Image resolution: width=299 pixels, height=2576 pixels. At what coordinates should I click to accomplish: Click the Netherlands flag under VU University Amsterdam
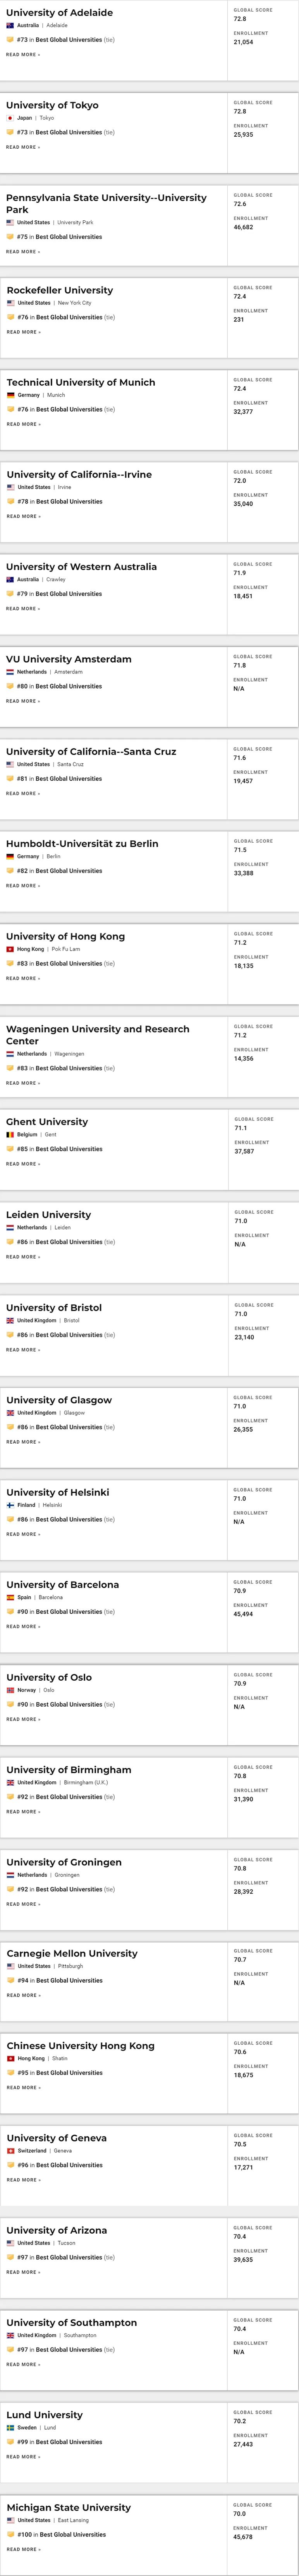[10, 672]
